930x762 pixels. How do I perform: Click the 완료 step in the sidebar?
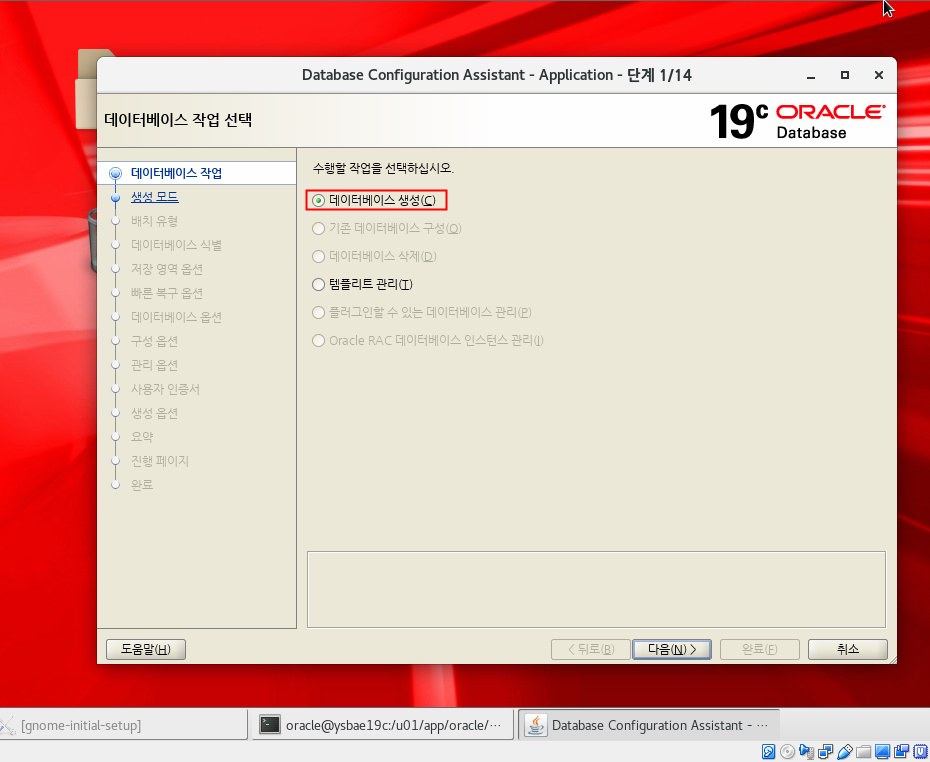tap(142, 485)
